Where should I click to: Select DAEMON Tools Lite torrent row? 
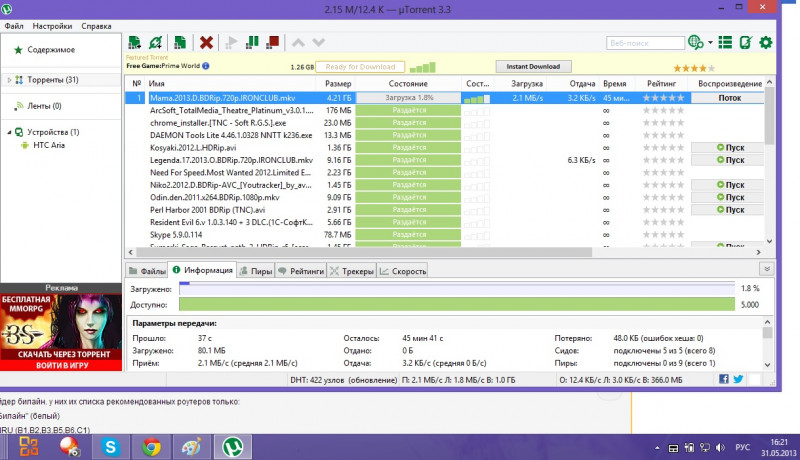coord(444,135)
